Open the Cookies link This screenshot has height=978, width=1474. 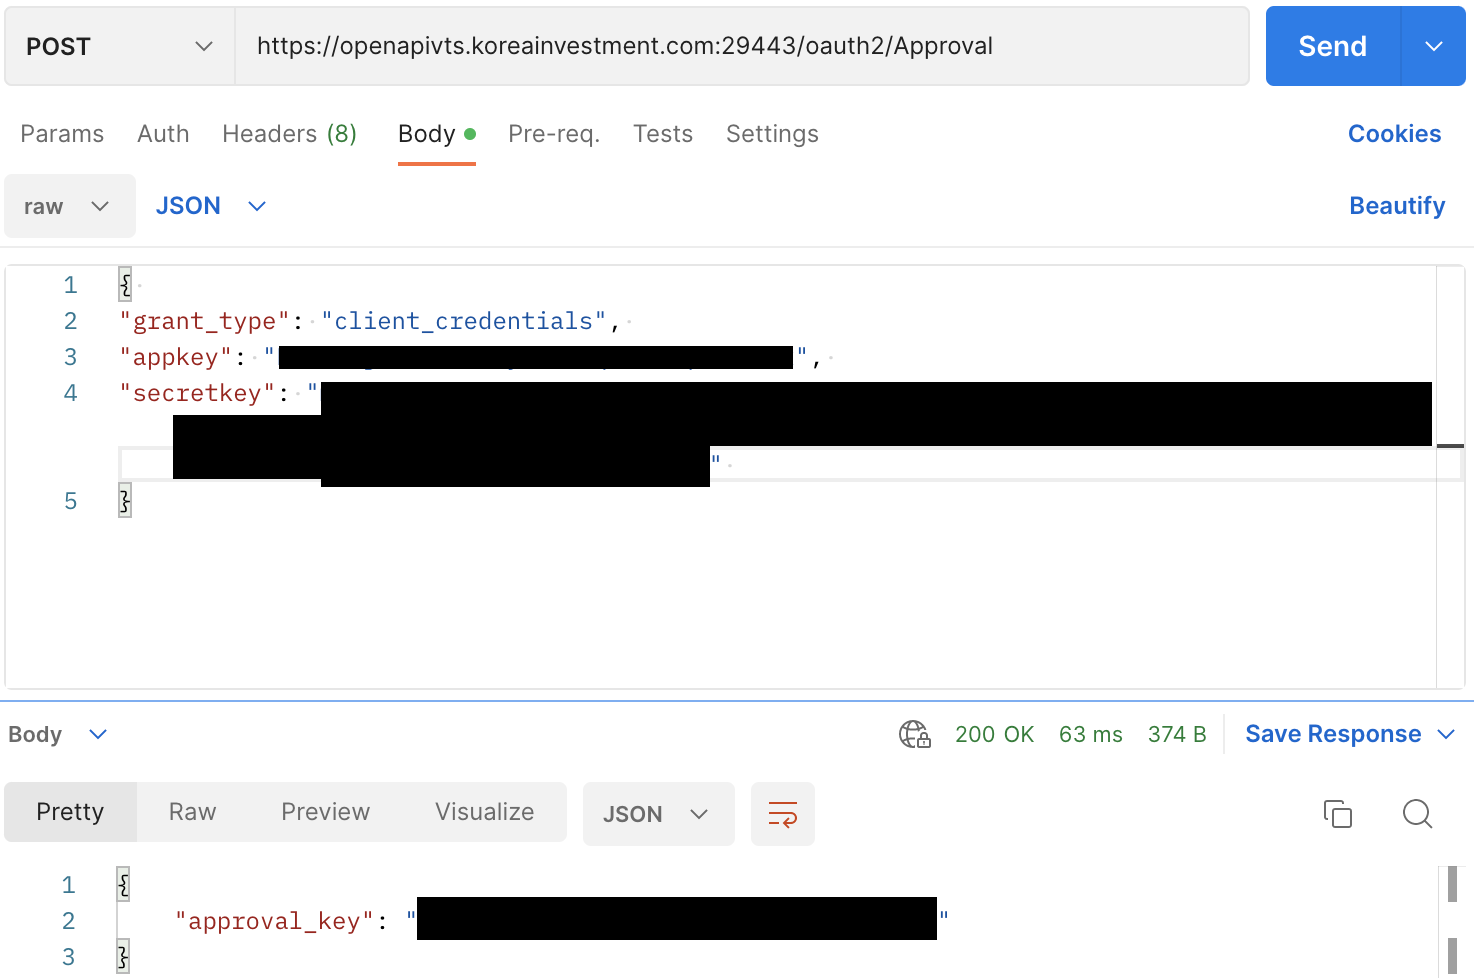click(x=1394, y=134)
